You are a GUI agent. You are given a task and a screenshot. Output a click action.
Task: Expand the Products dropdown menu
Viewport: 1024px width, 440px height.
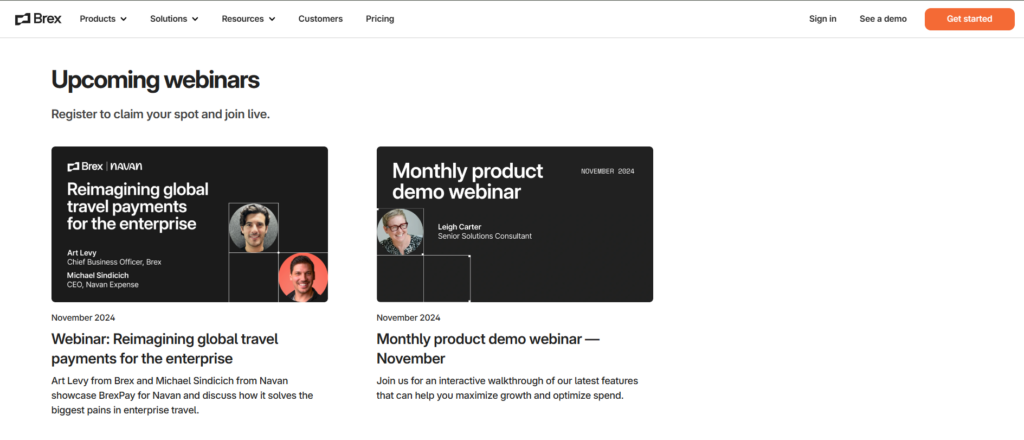103,19
